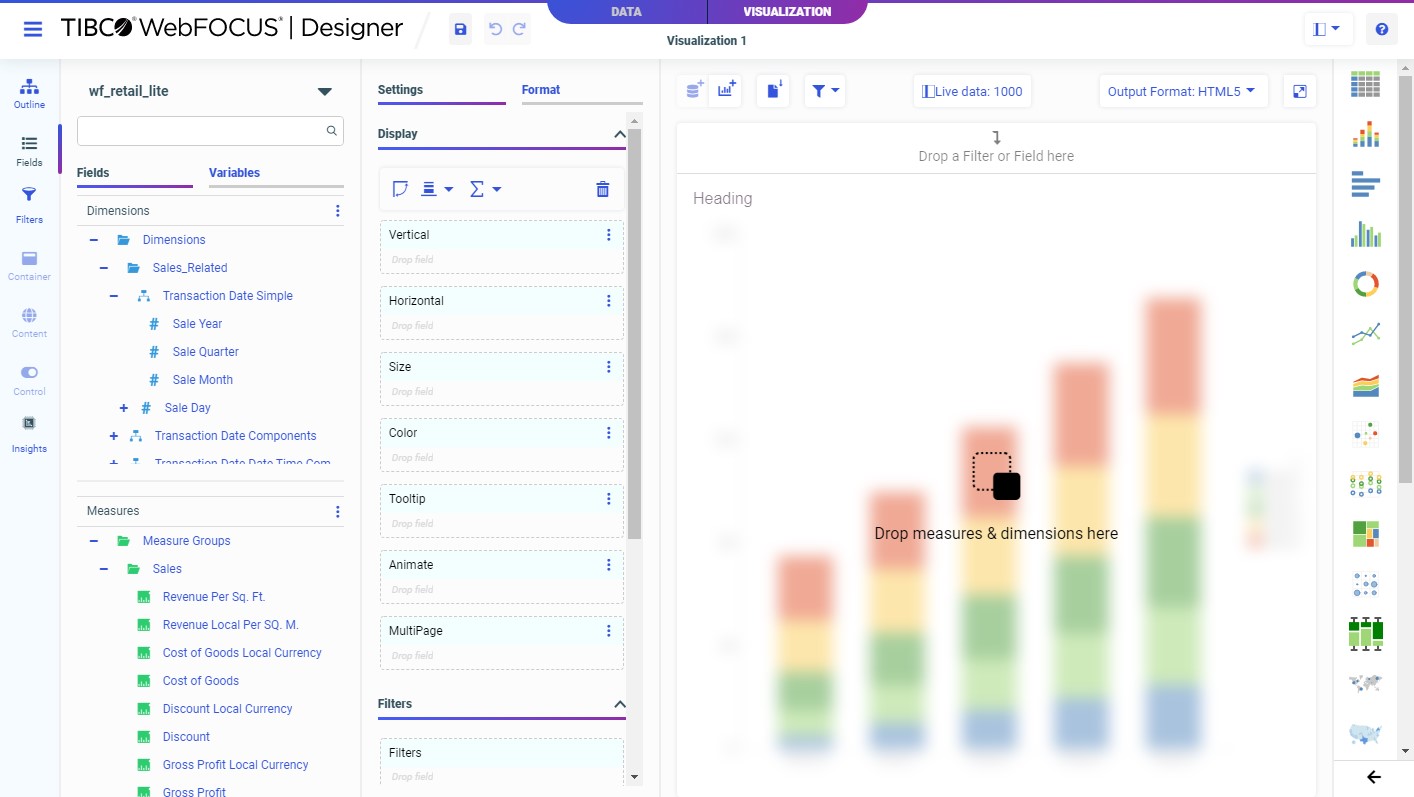Screen dimensions: 1414x797
Task: Open the Insights panel
Action: pyautogui.click(x=29, y=434)
